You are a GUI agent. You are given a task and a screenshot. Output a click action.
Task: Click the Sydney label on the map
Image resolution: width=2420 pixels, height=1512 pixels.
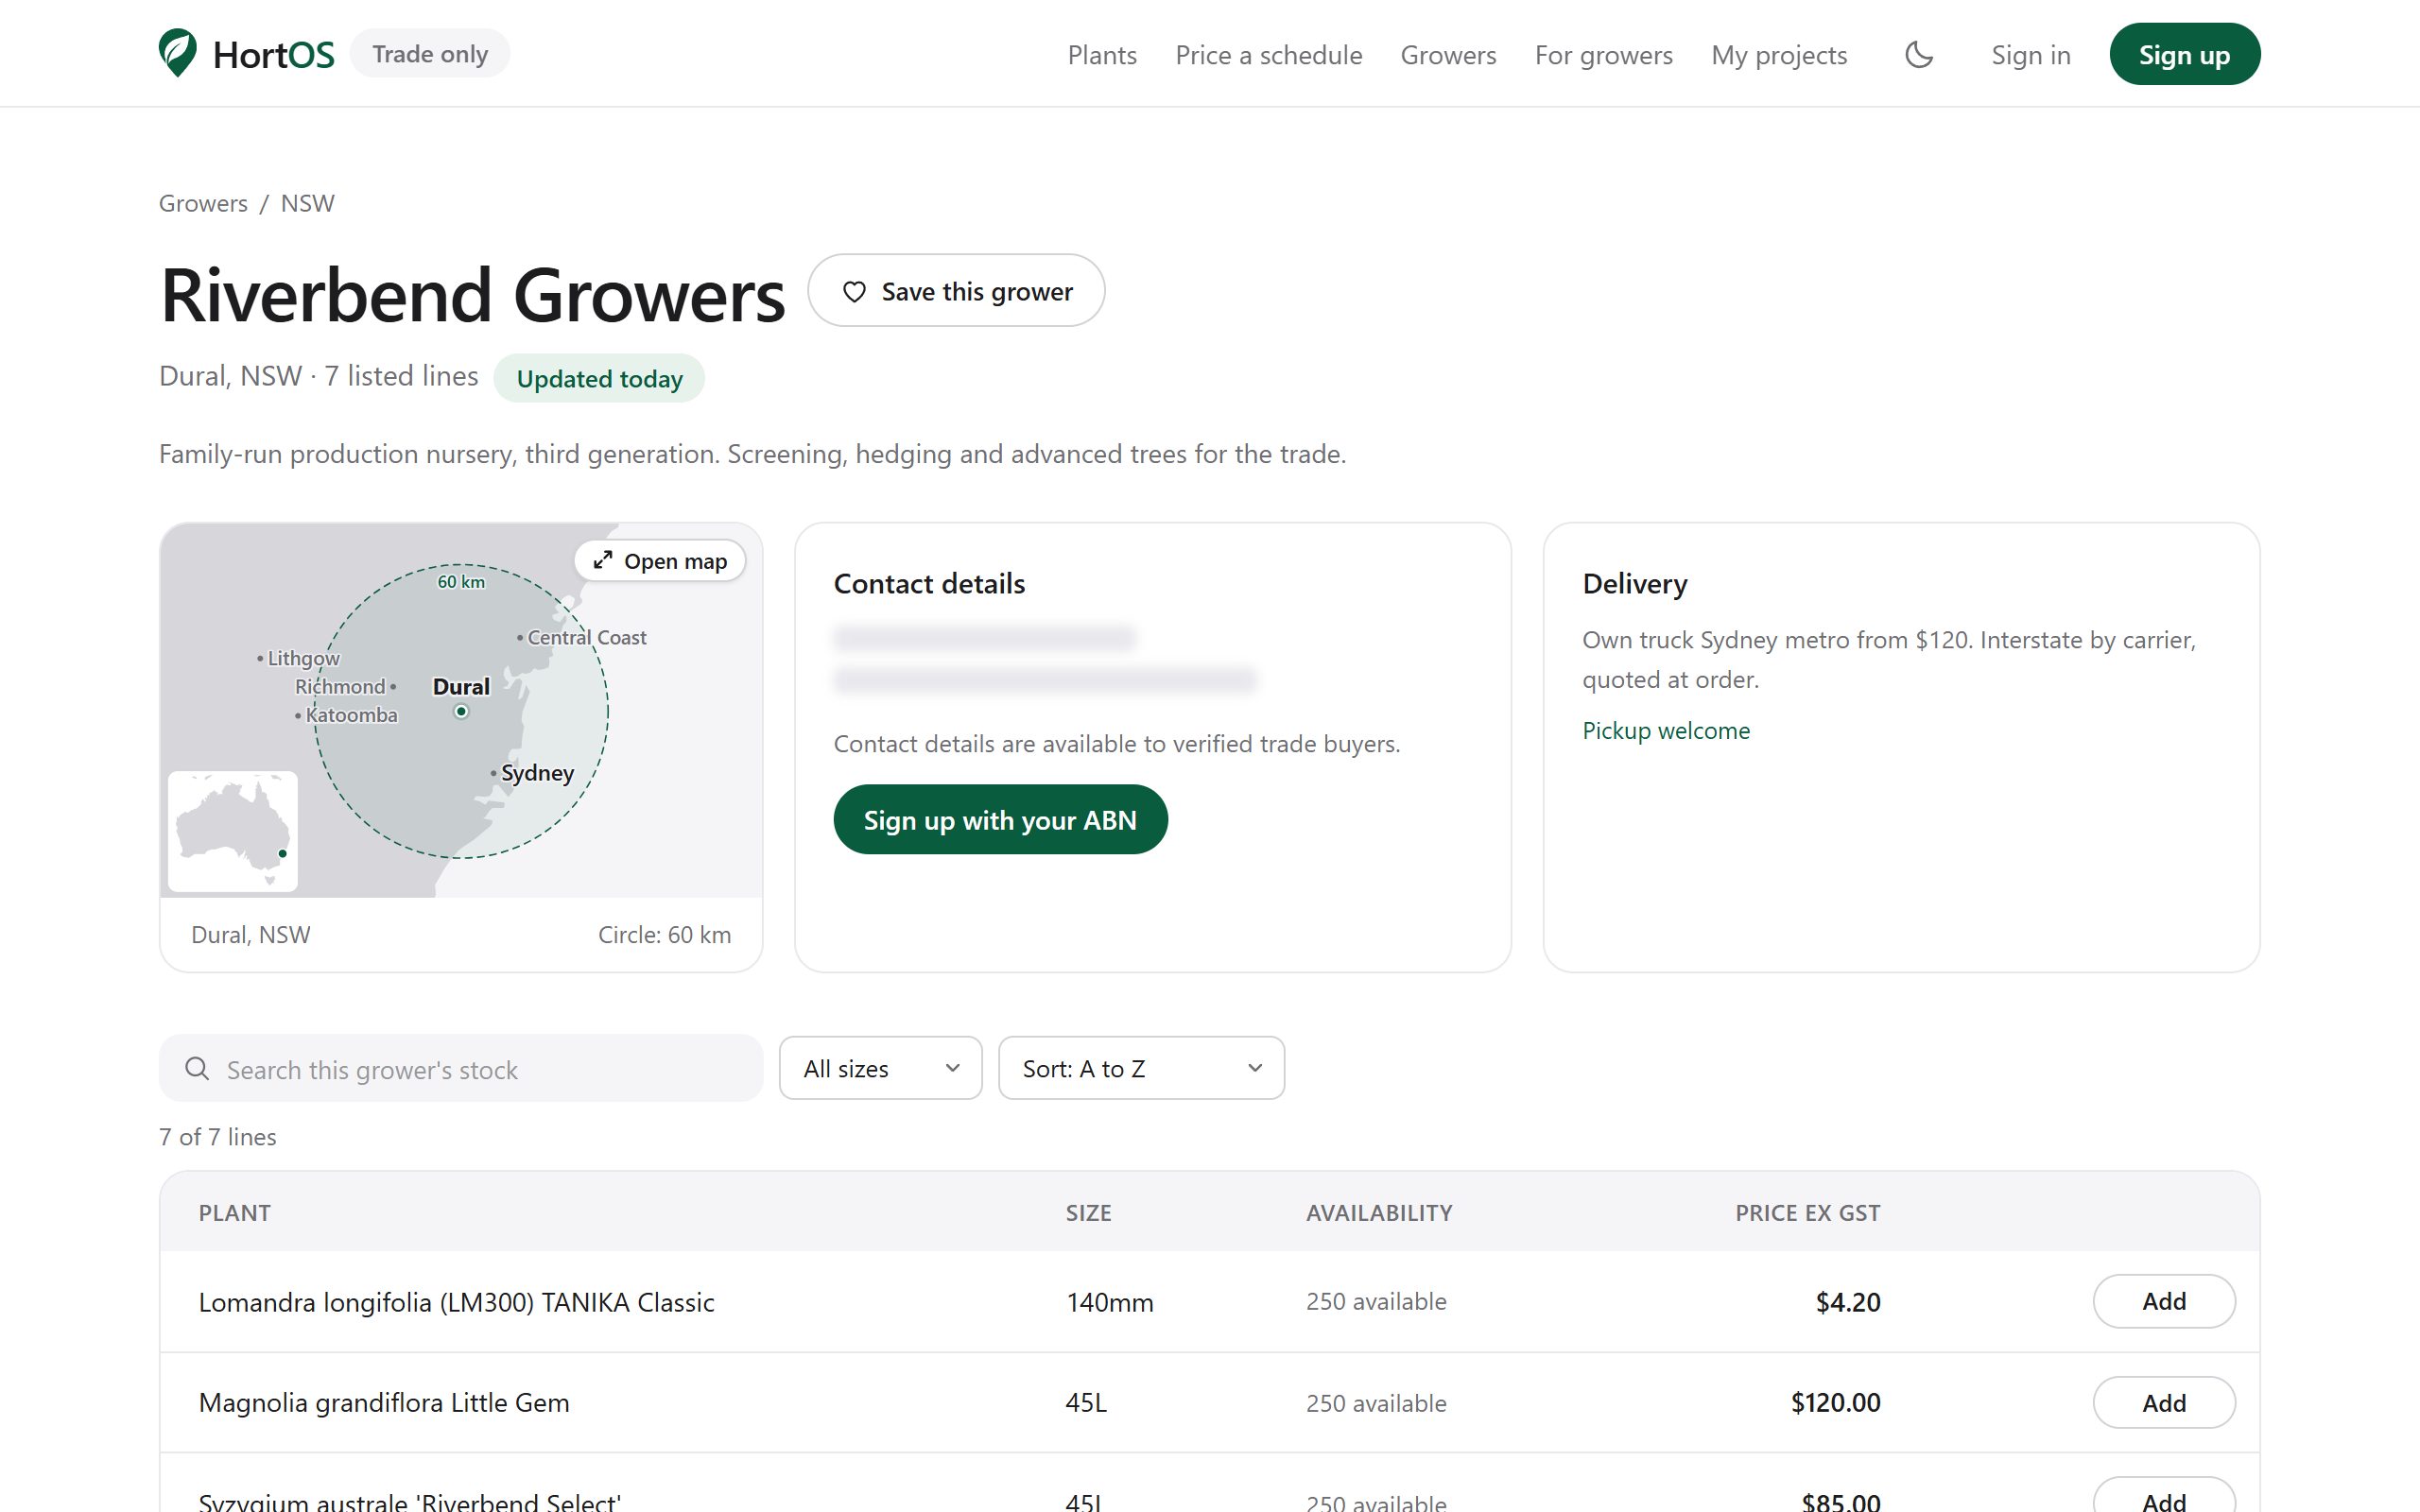[537, 773]
